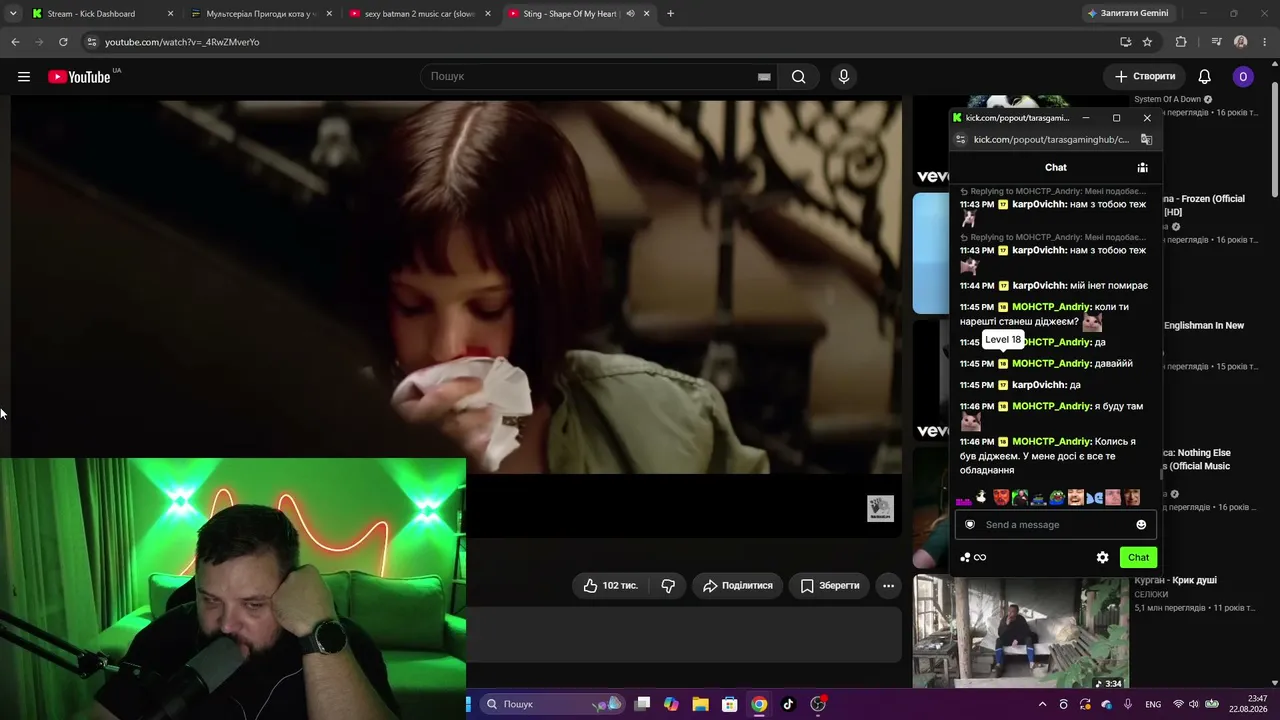Open channel points icon in Kick chat
This screenshot has height=720, width=1280.
tap(973, 558)
